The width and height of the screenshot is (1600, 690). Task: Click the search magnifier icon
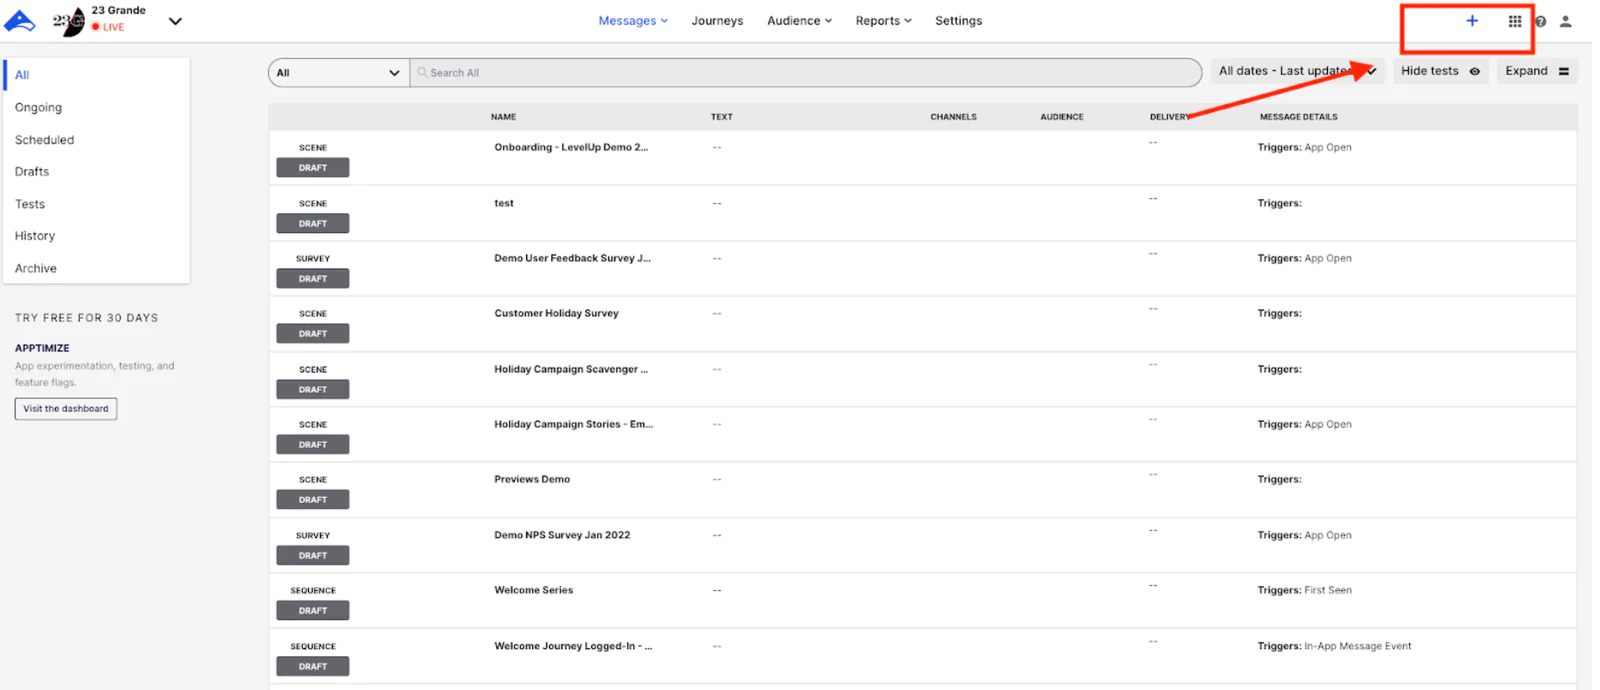(422, 73)
